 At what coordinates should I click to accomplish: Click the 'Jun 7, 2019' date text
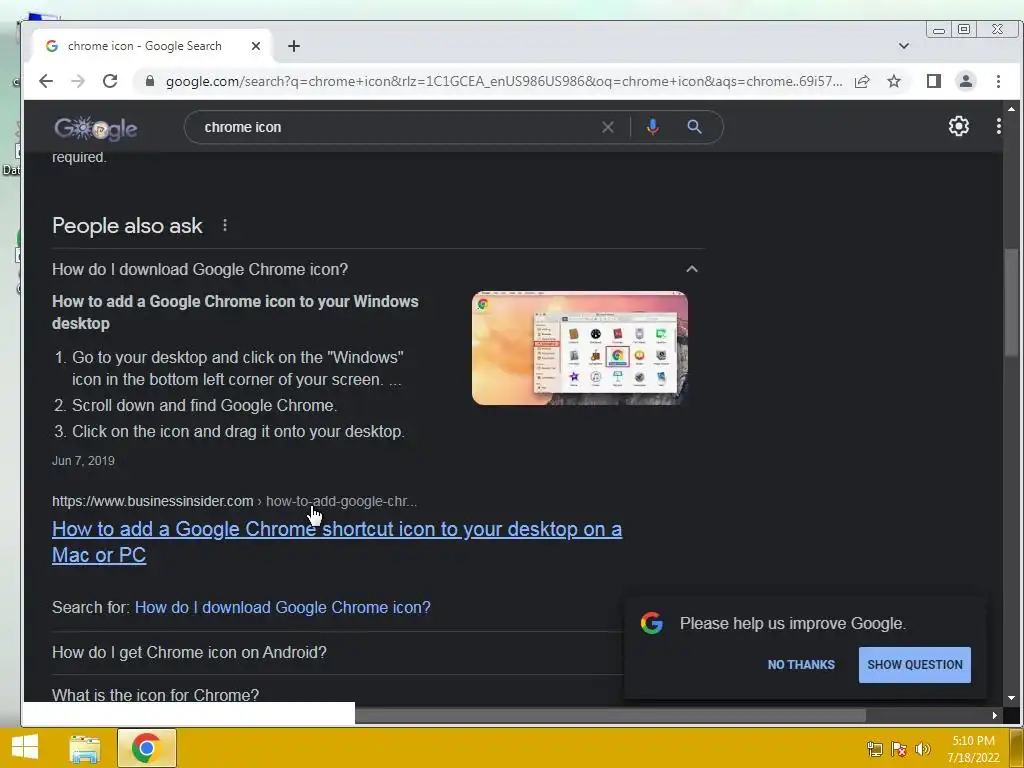(83, 460)
